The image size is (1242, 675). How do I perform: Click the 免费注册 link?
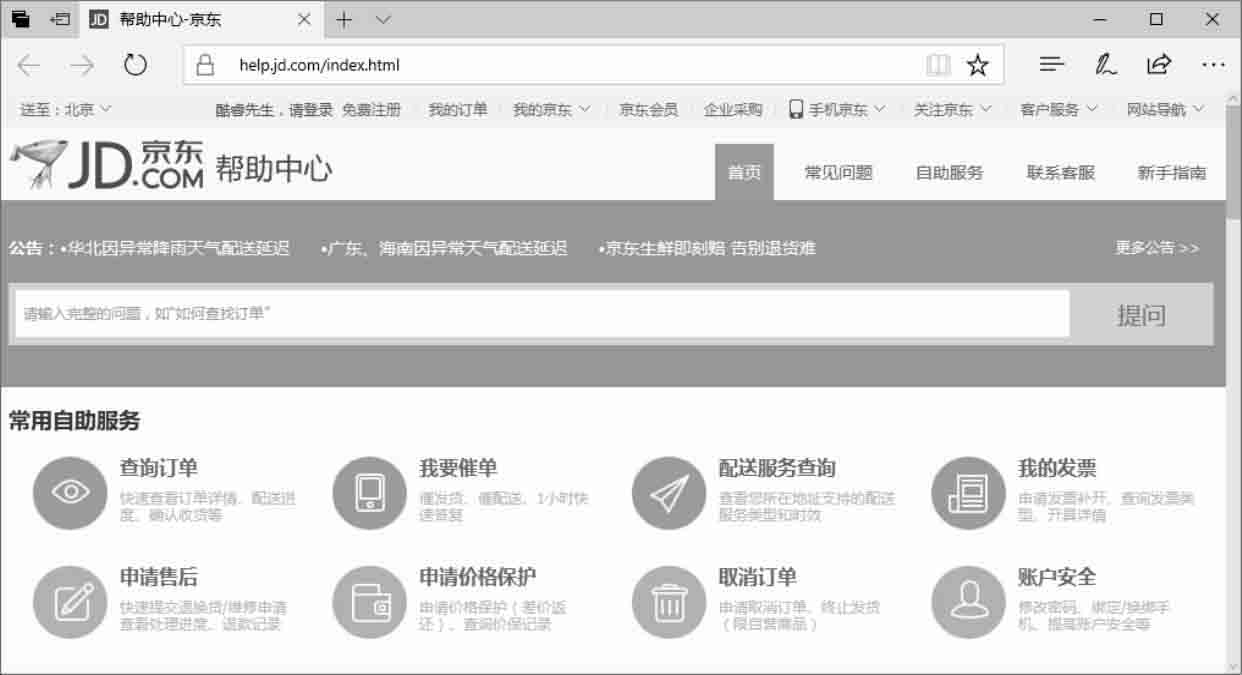[x=371, y=109]
